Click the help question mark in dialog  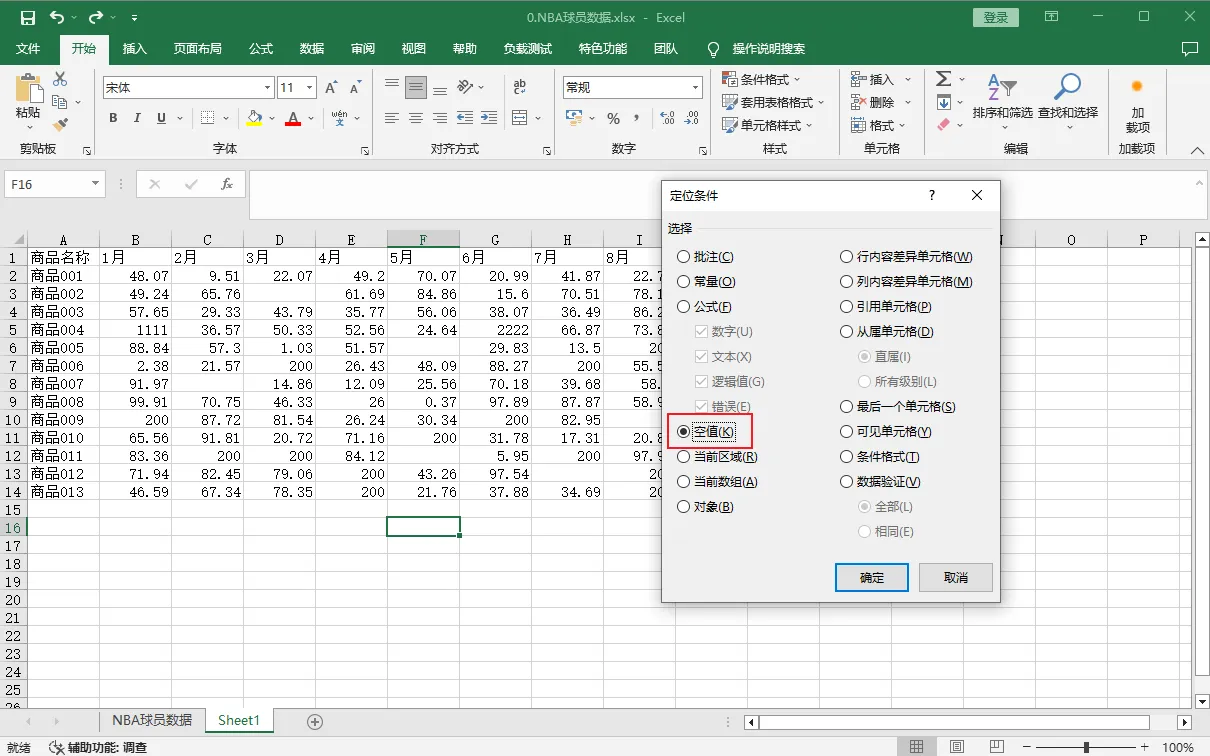932,196
